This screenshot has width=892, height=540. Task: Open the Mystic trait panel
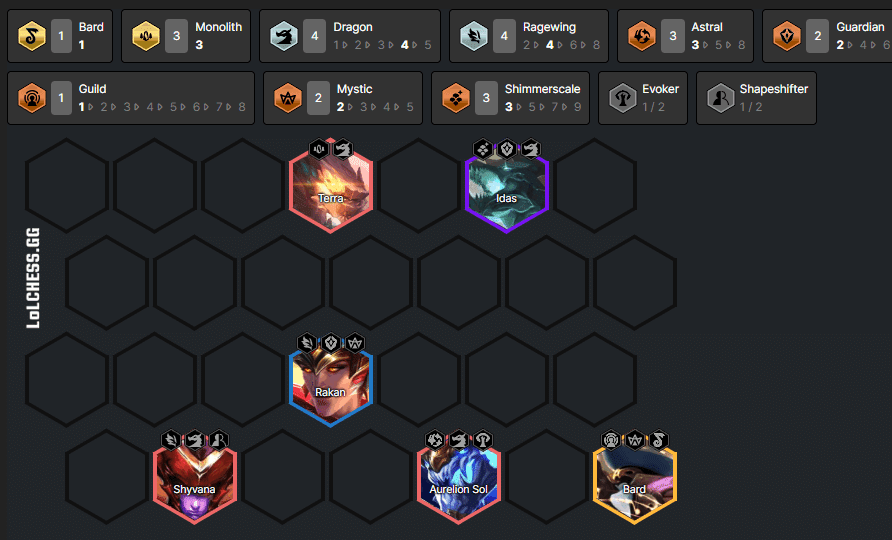343,98
